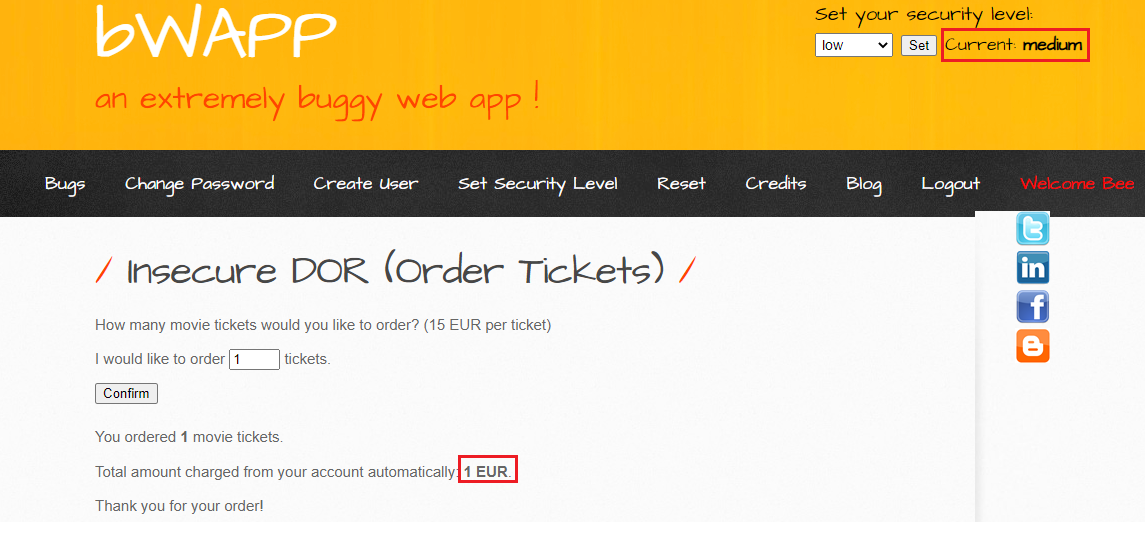Click the Reset menu item

[x=681, y=183]
